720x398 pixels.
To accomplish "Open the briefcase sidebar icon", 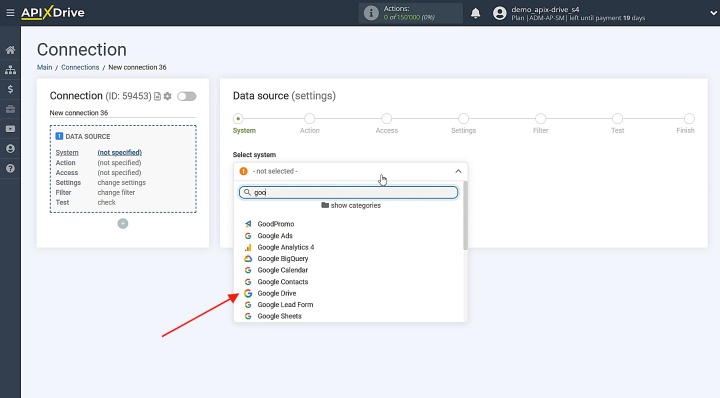I will 10,109.
